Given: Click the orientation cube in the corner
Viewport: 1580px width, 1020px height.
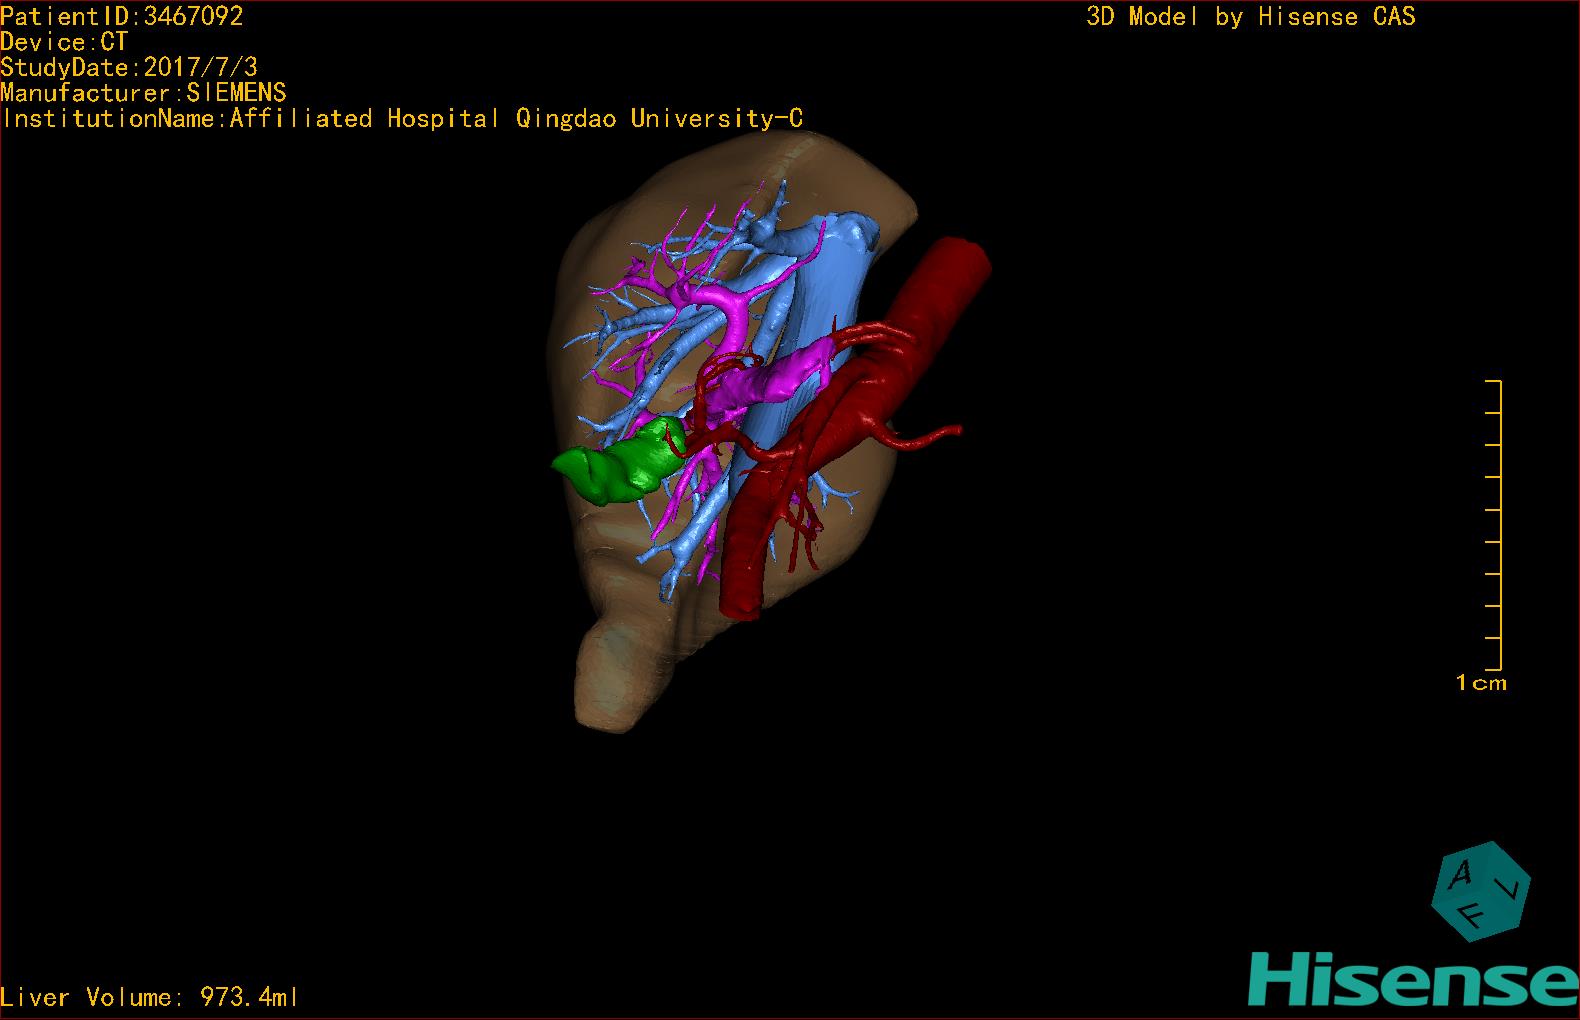Looking at the screenshot, I should 1481,891.
